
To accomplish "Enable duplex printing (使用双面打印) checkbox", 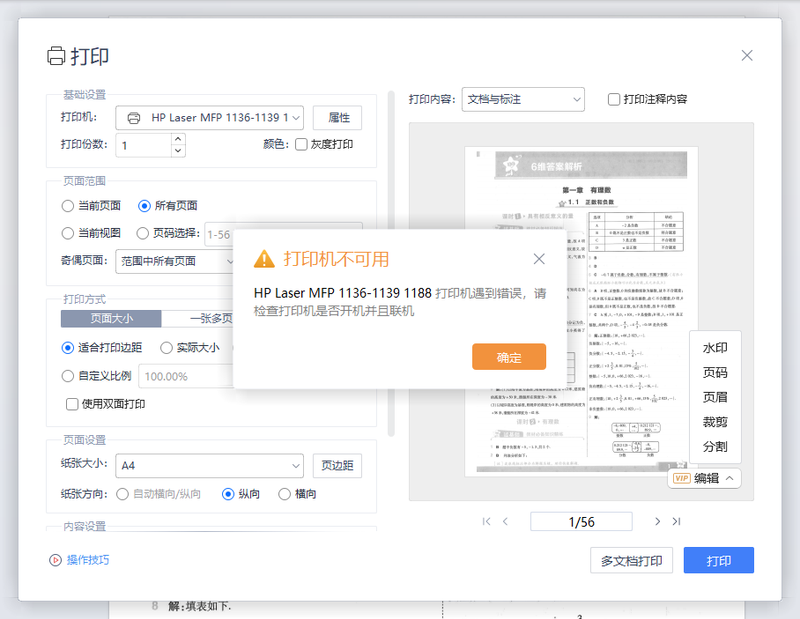I will click(x=72, y=404).
